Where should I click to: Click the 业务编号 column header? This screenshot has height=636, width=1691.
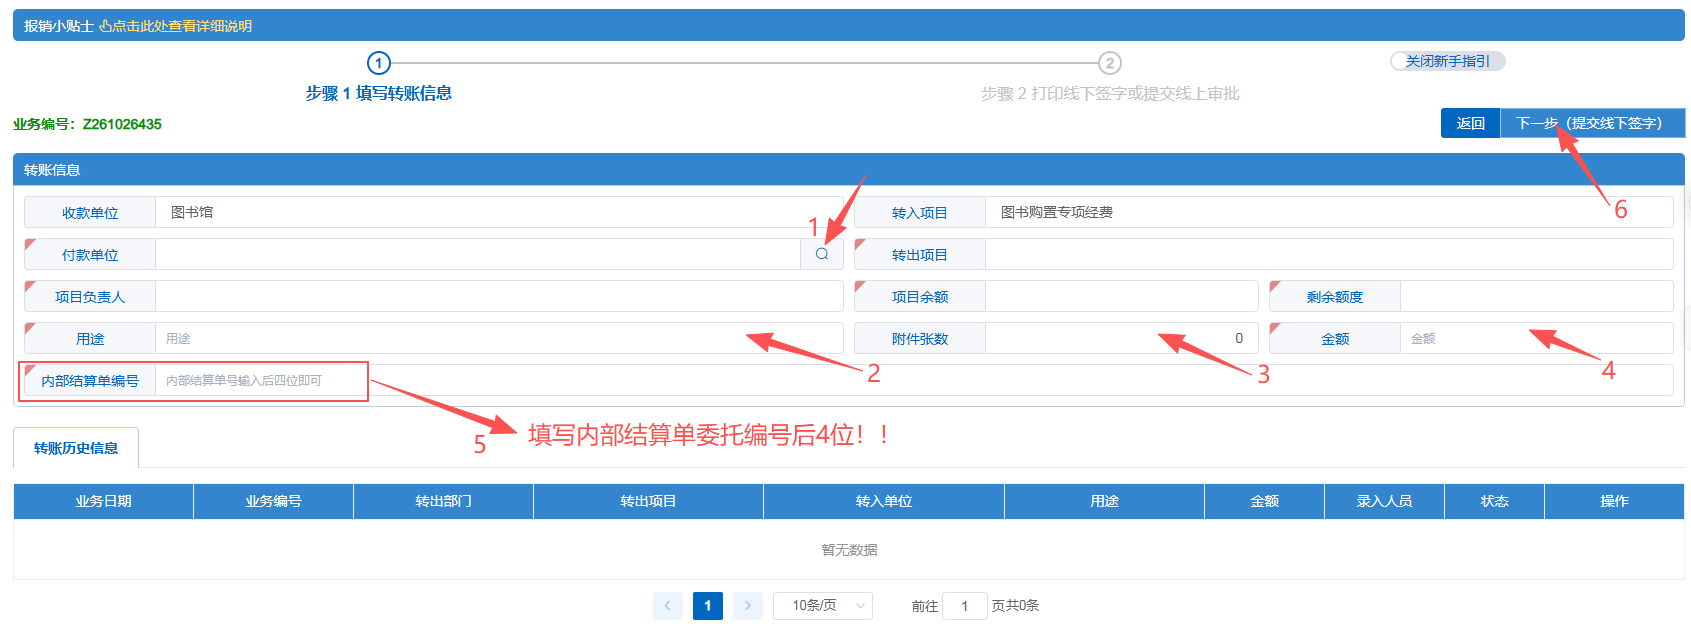[x=273, y=501]
